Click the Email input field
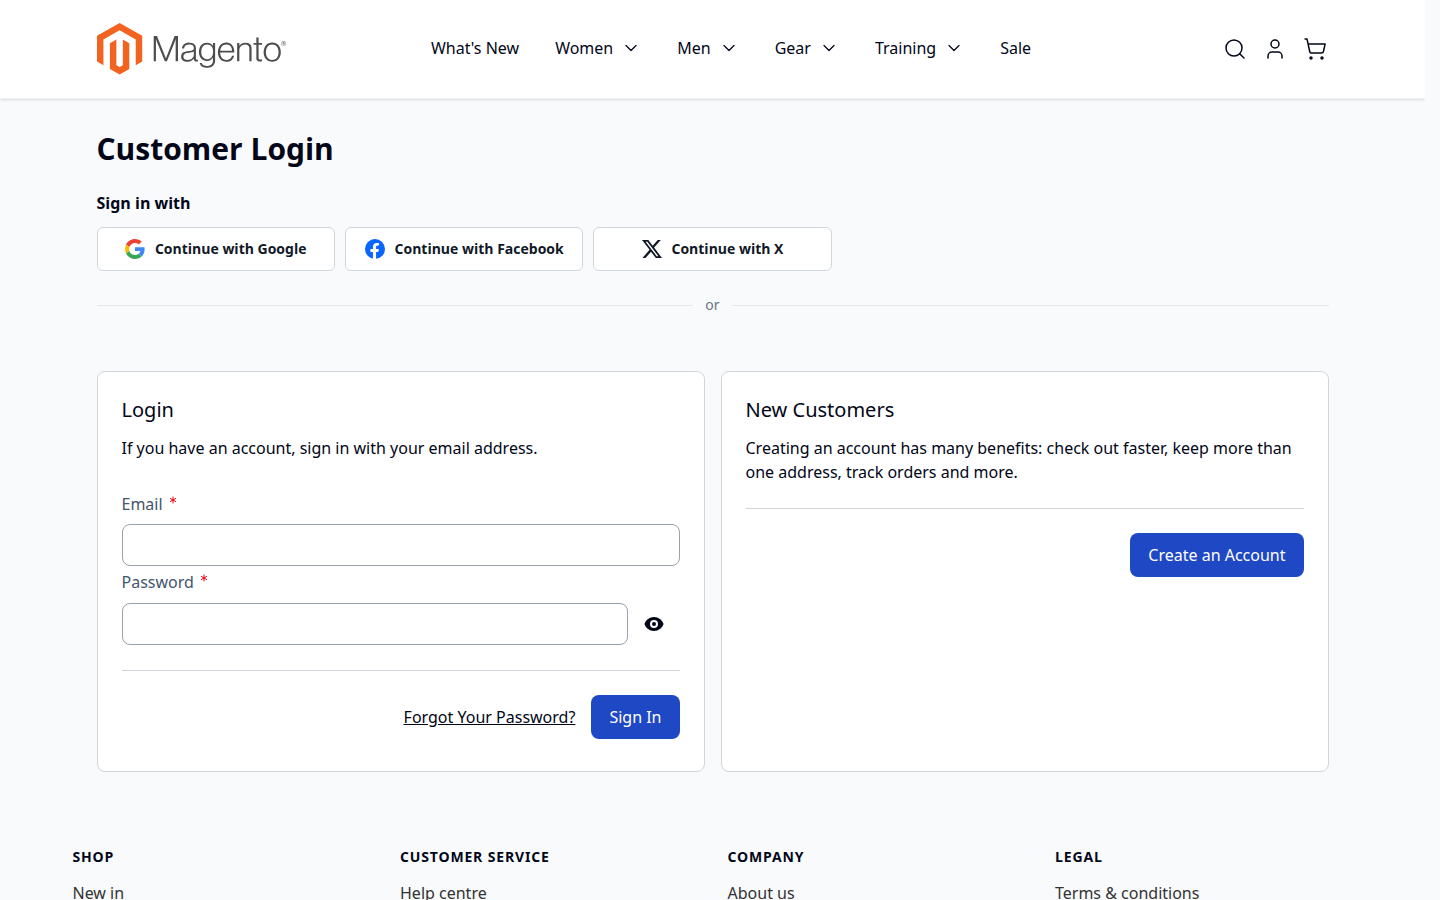Screen dimensions: 1440x900 [401, 545]
